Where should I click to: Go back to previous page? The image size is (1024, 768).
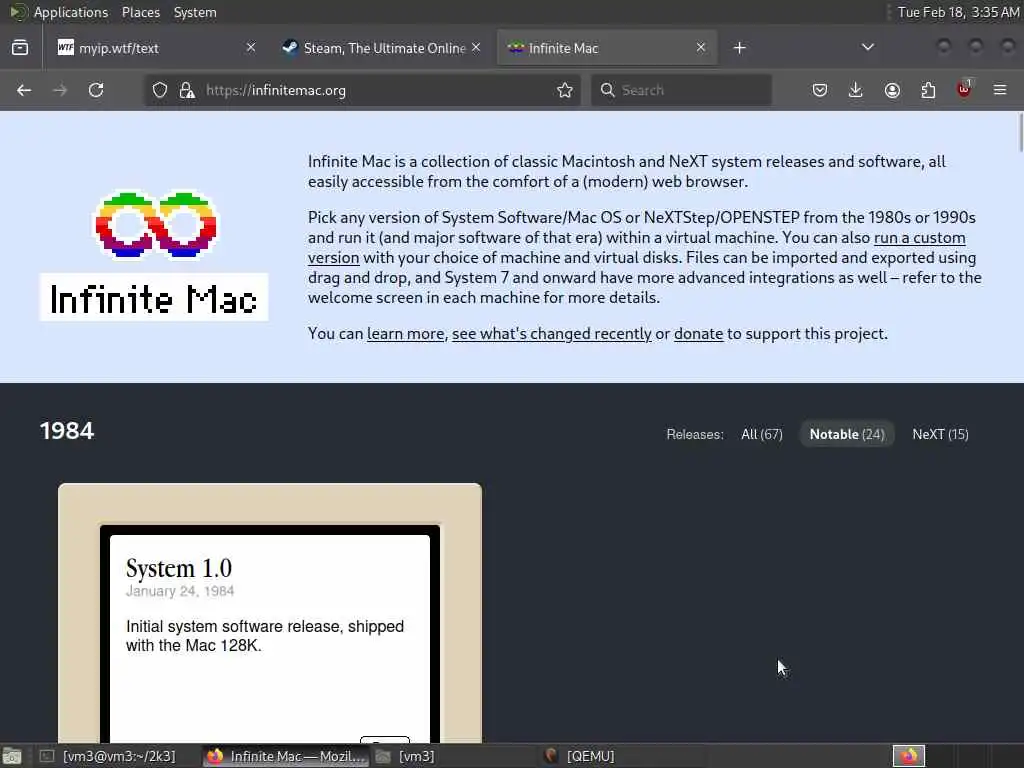coord(24,90)
